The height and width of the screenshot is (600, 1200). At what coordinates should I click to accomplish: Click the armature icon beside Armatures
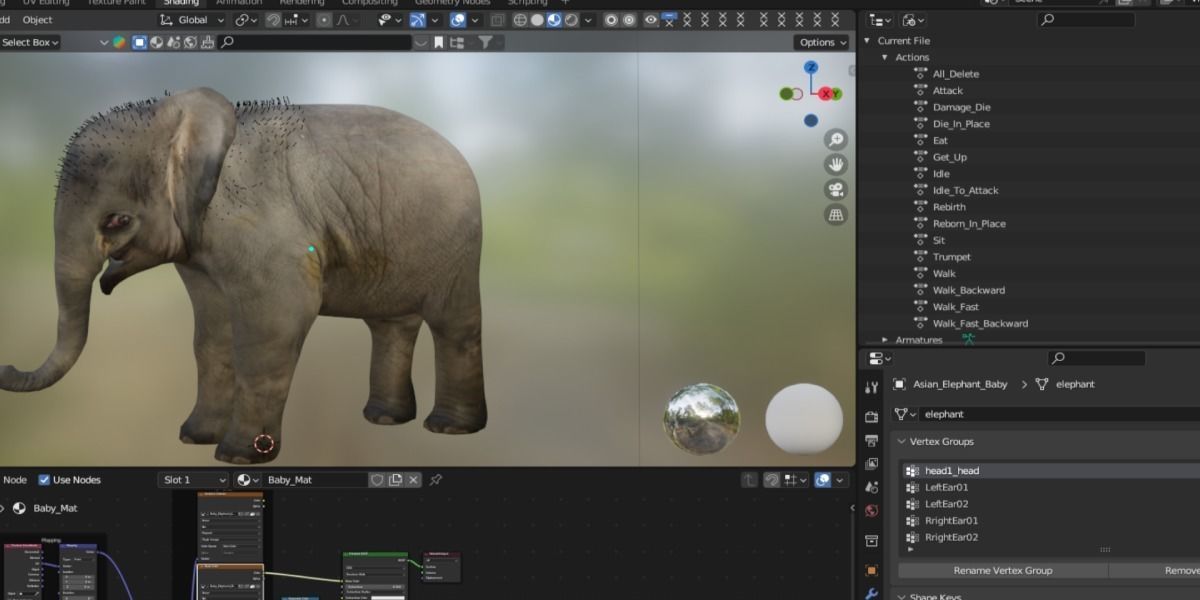pyautogui.click(x=968, y=339)
